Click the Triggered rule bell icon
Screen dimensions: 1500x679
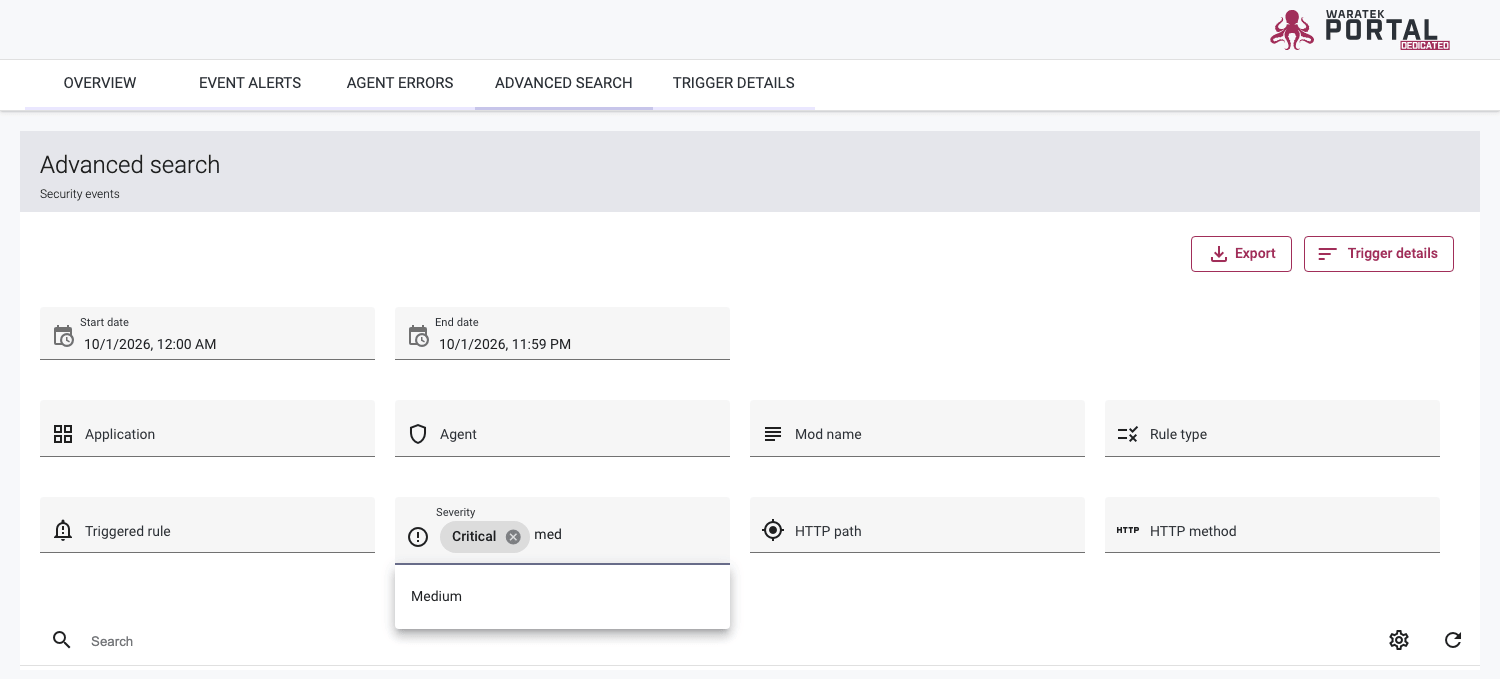tap(63, 531)
